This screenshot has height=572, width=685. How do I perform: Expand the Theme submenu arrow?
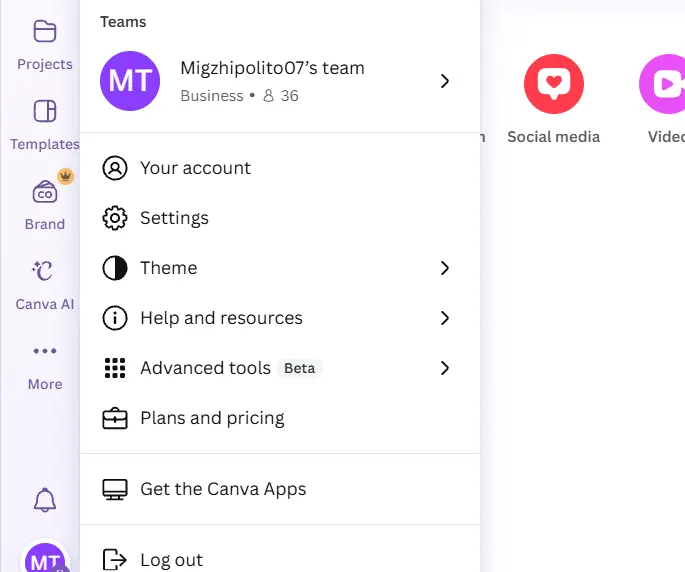point(445,268)
